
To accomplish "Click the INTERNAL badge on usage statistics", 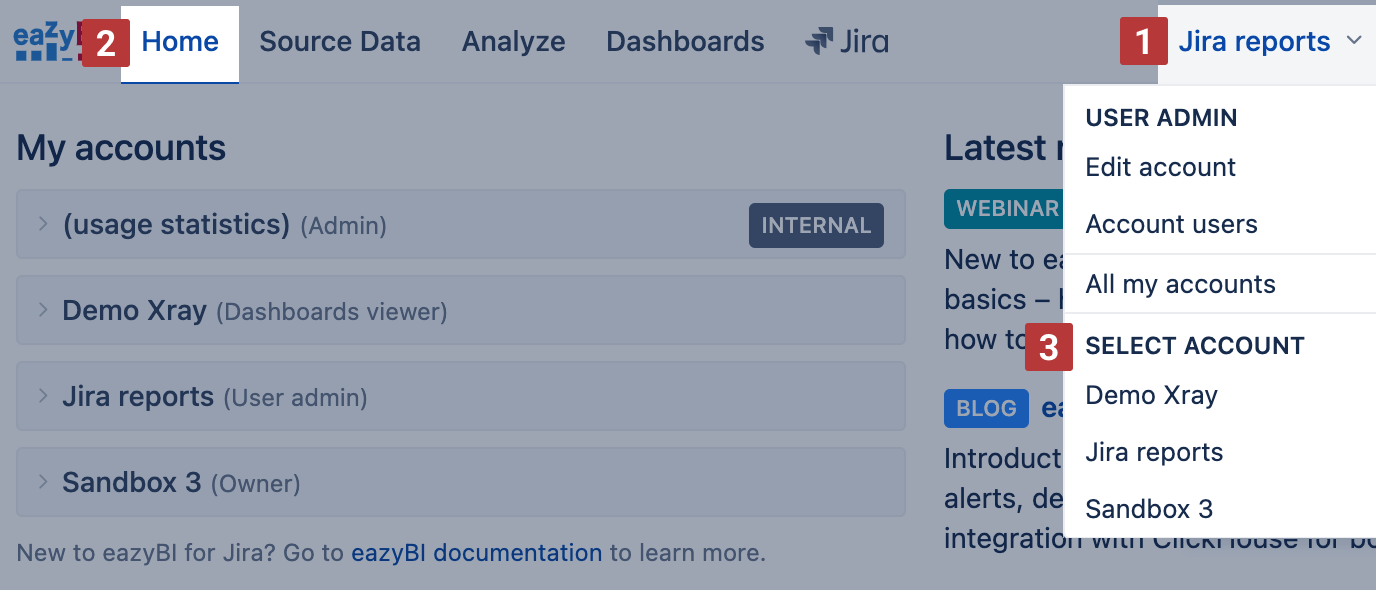I will tap(816, 225).
